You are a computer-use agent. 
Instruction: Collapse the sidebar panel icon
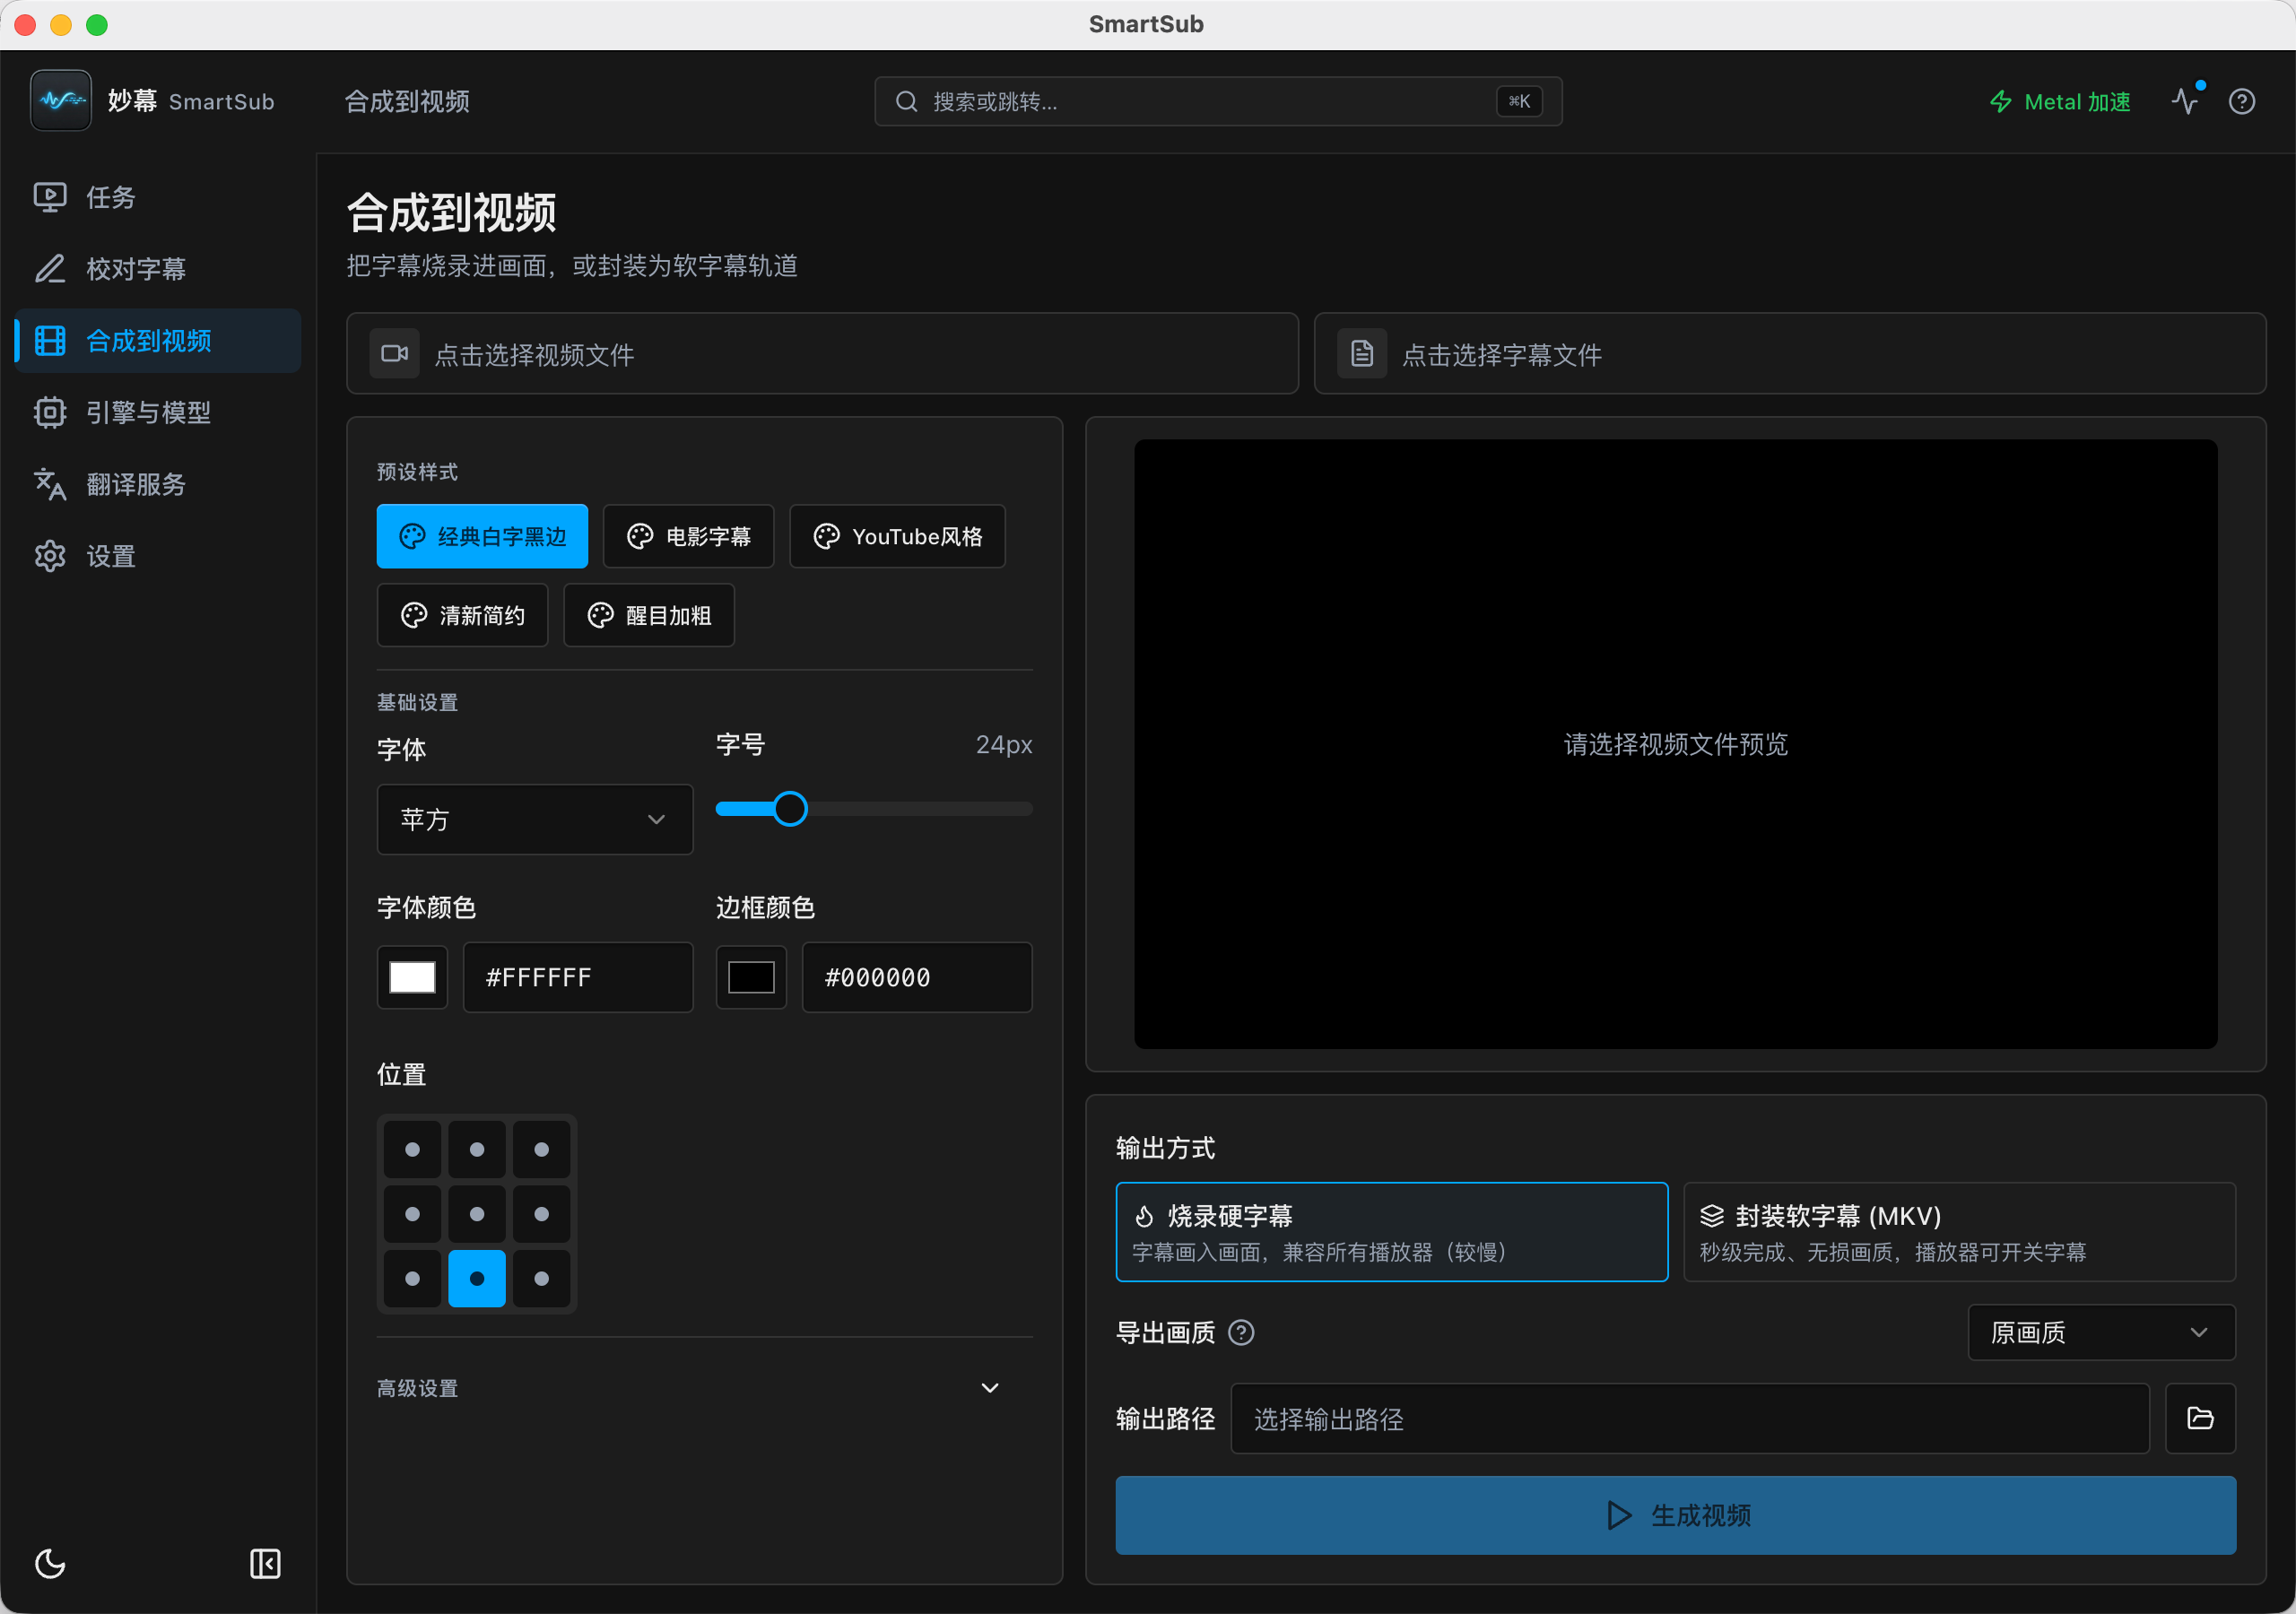pyautogui.click(x=265, y=1563)
